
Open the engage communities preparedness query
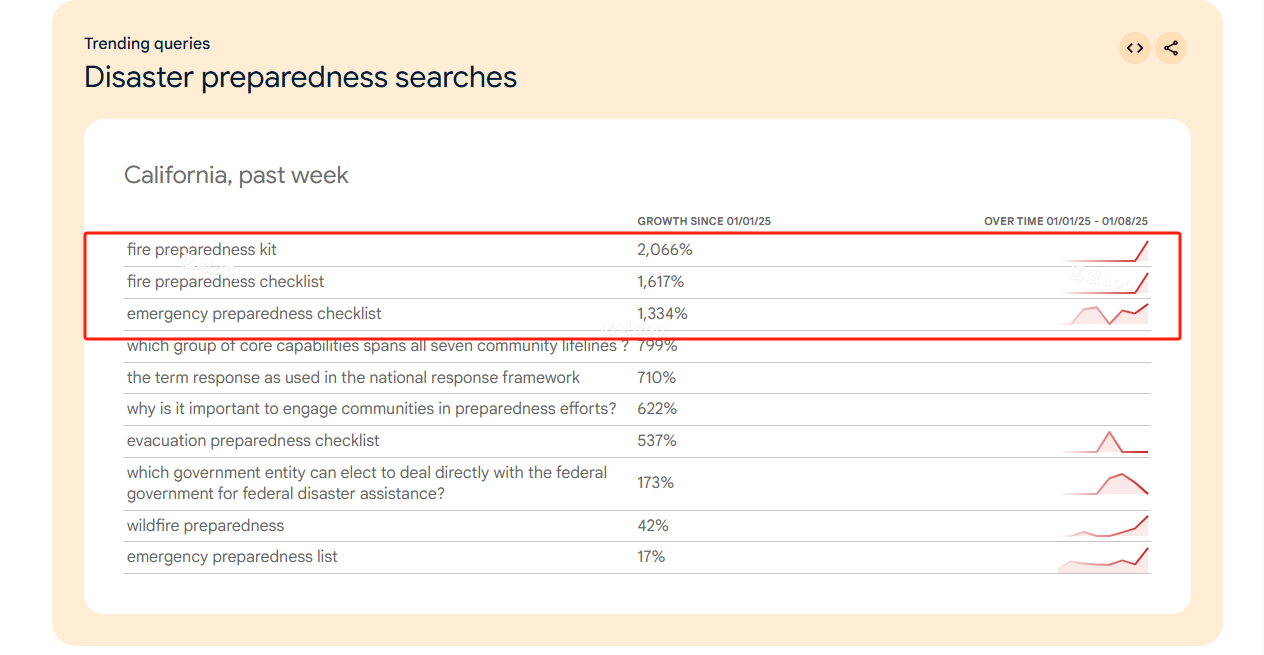[x=372, y=409]
